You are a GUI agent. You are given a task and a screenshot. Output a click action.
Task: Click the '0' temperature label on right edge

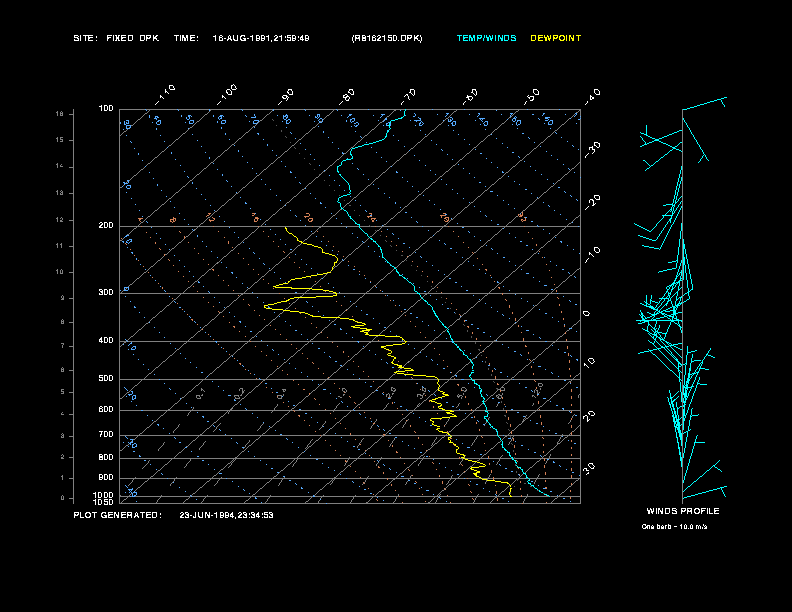coord(586,314)
